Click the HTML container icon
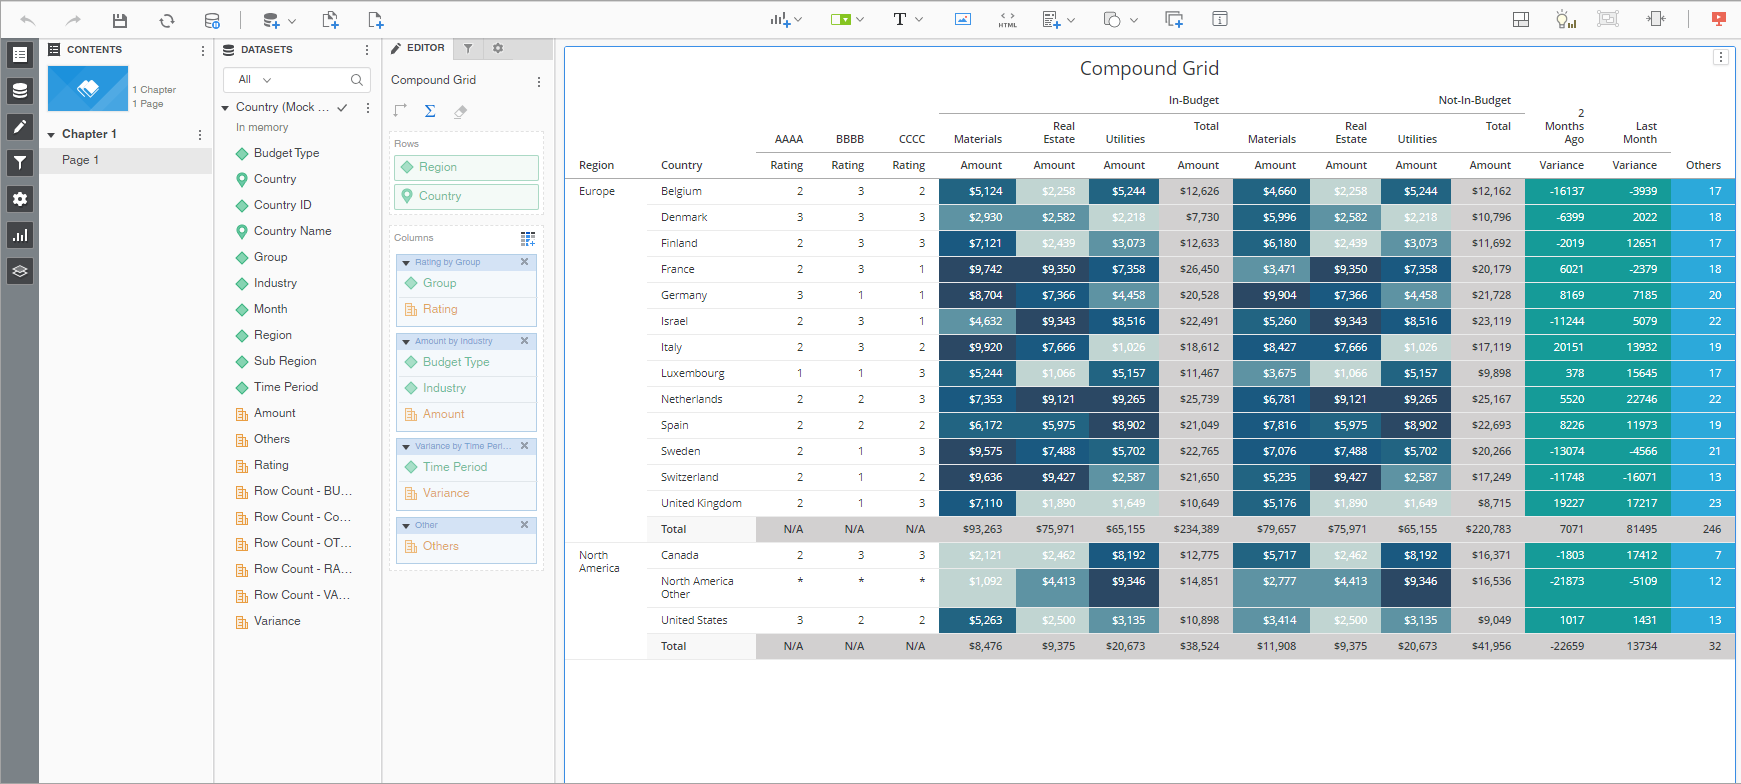1741x784 pixels. pyautogui.click(x=1007, y=20)
